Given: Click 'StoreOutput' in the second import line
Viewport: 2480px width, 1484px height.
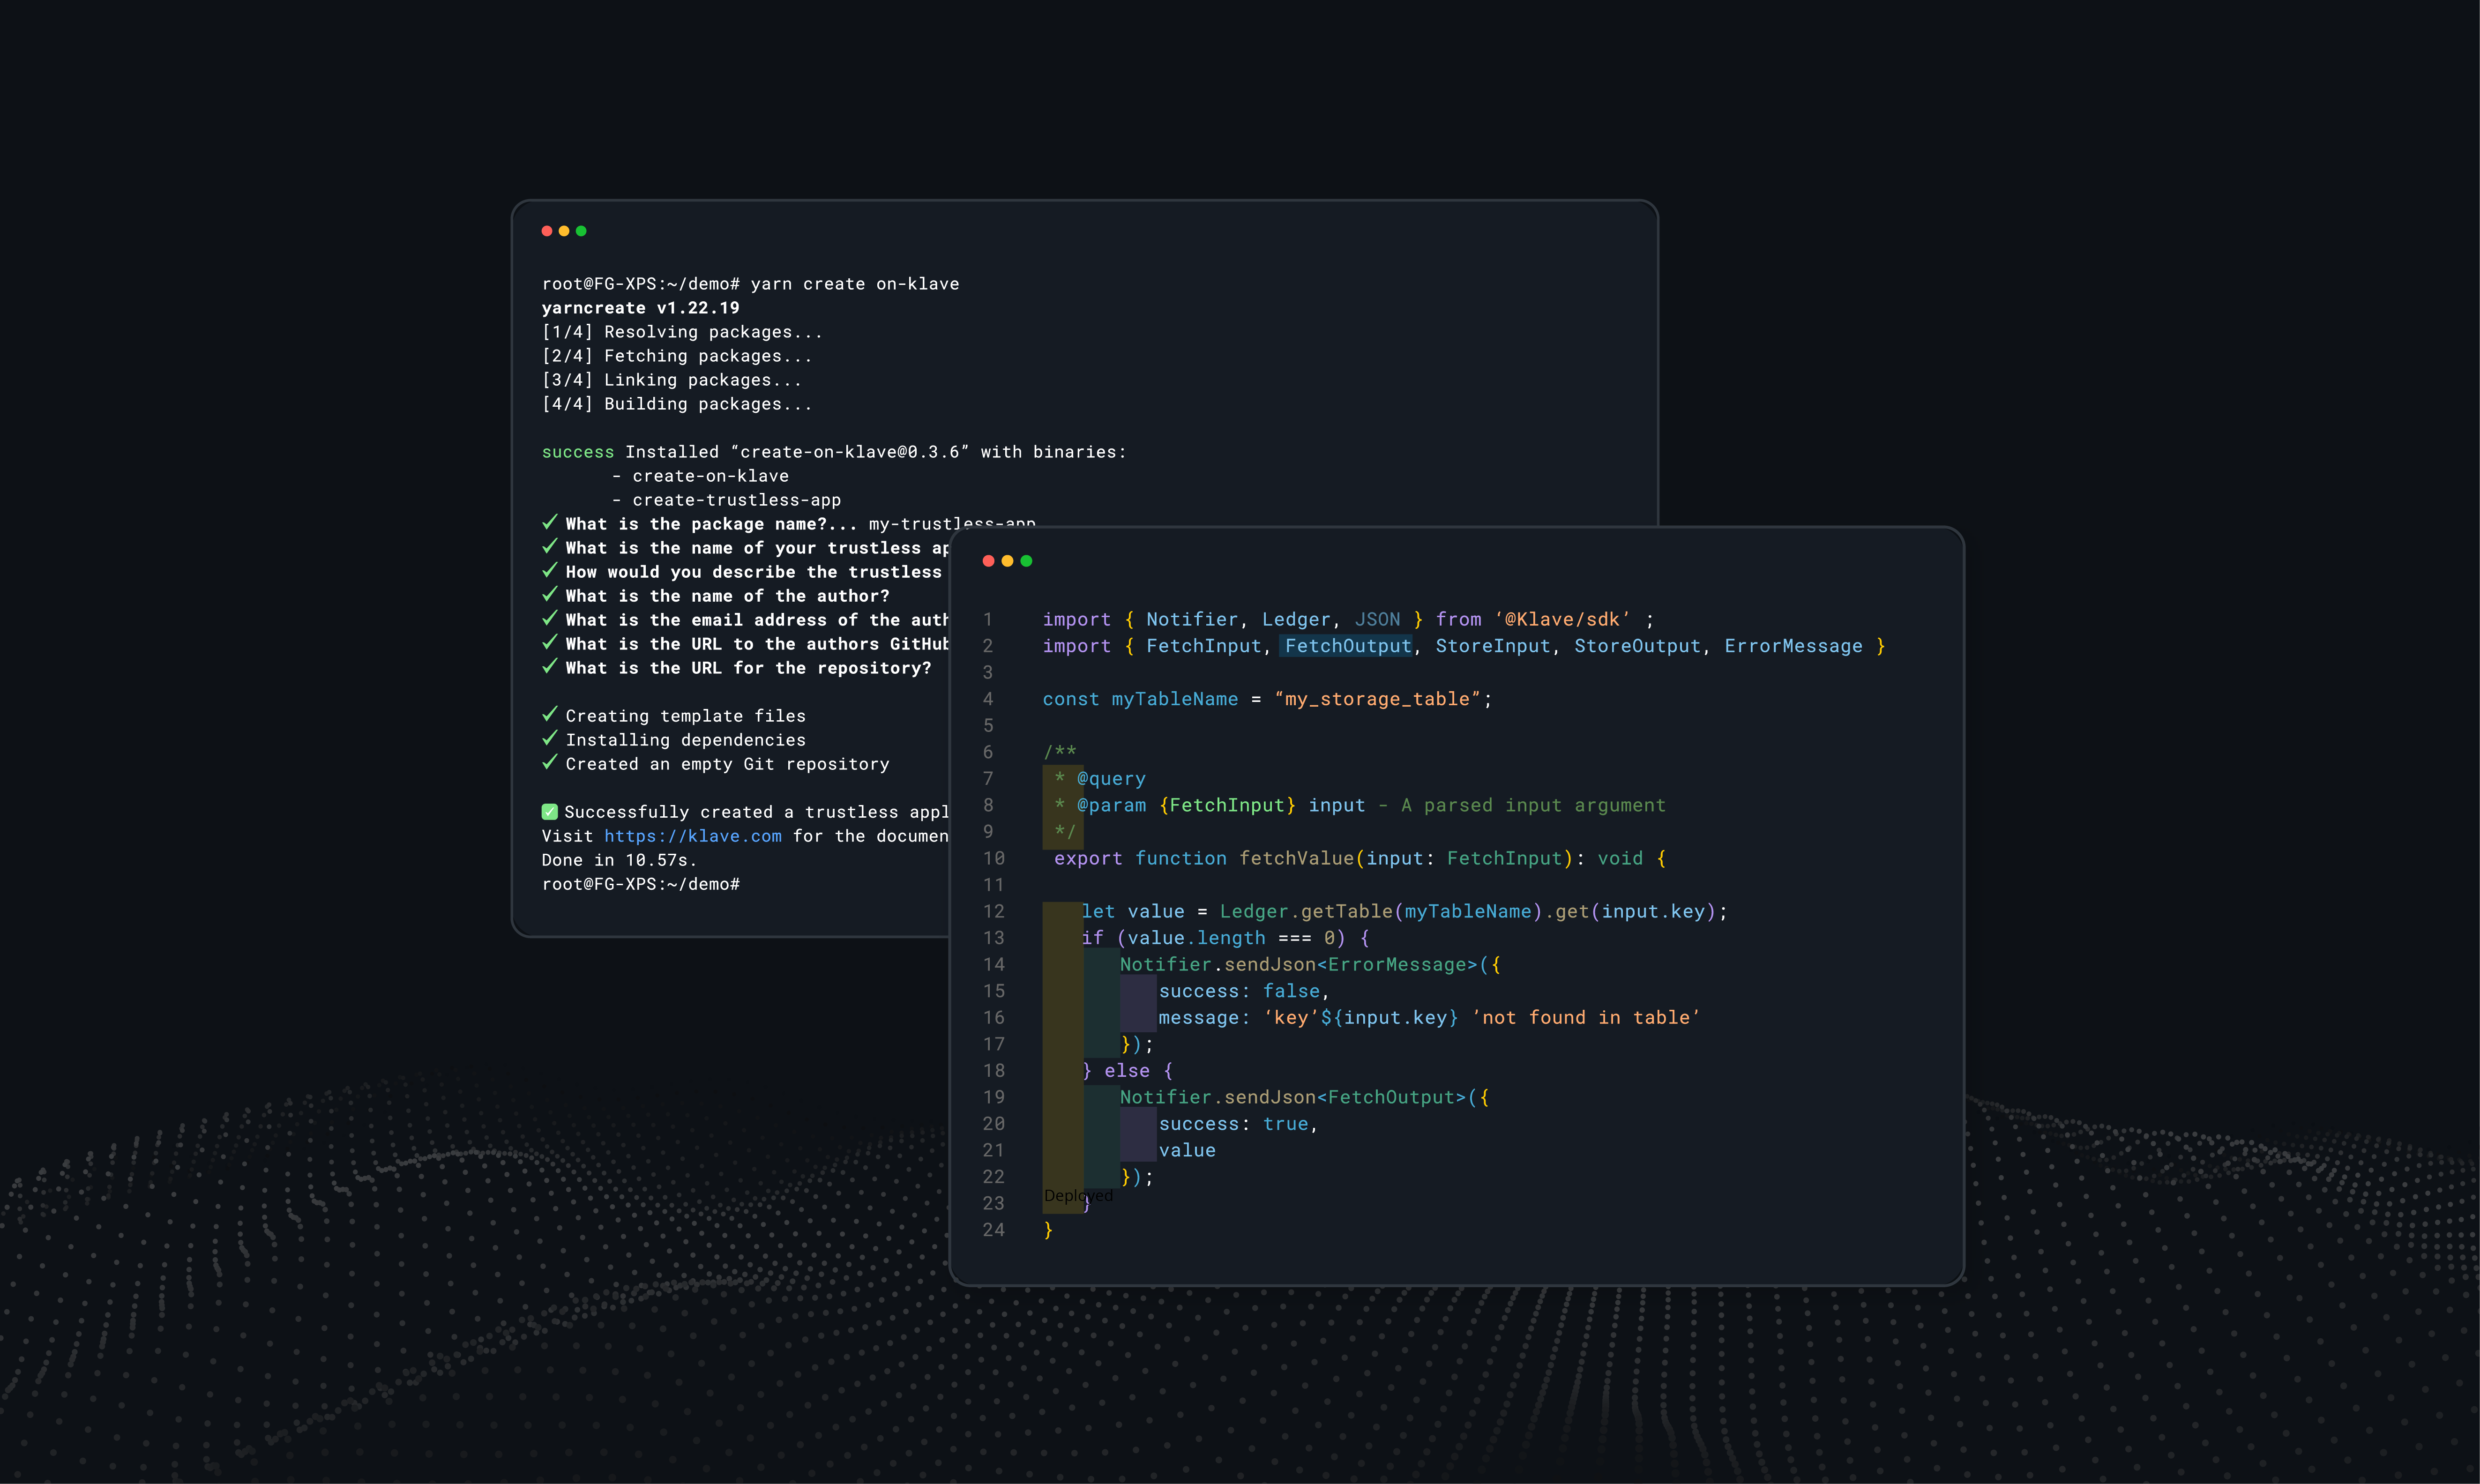Looking at the screenshot, I should 1637,646.
